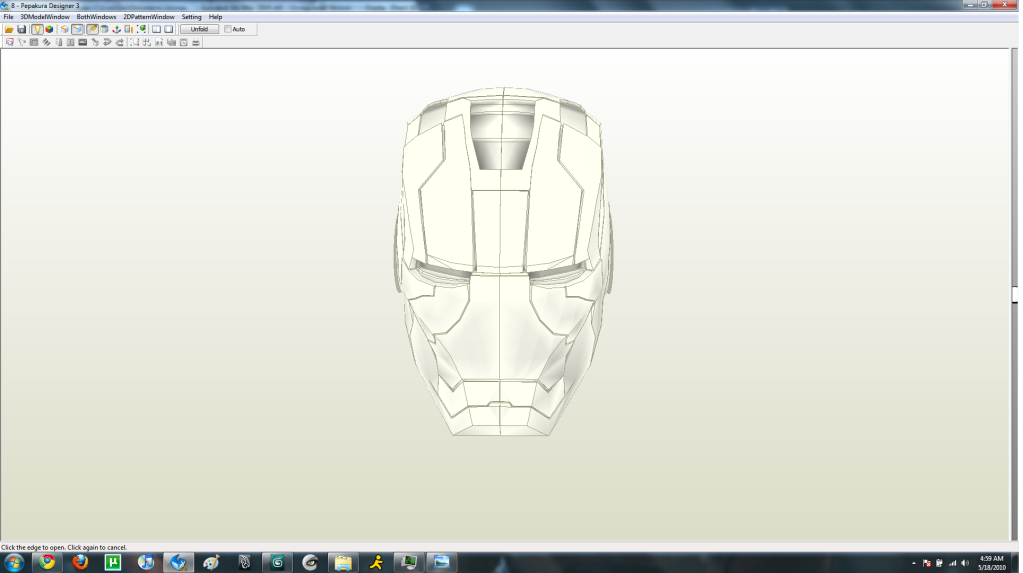Click the Iron Man helmet 3D model
Screen dimensions: 1023x573
[502, 261]
